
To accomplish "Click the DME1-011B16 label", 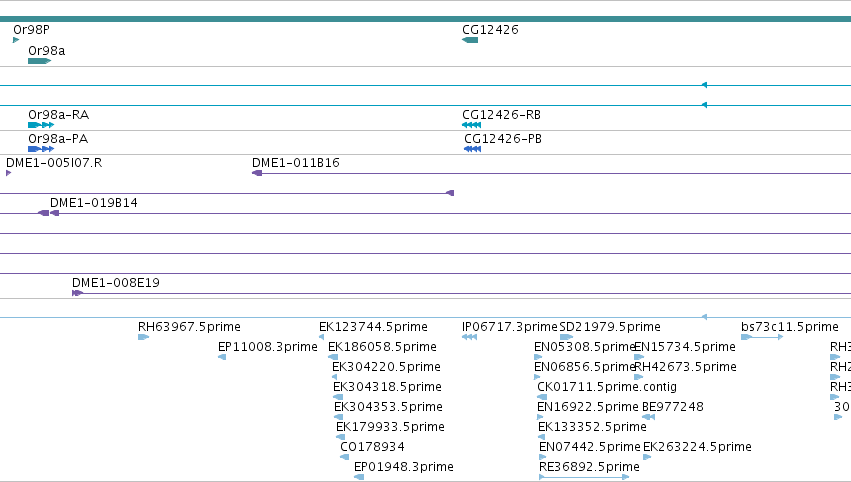I will (296, 162).
